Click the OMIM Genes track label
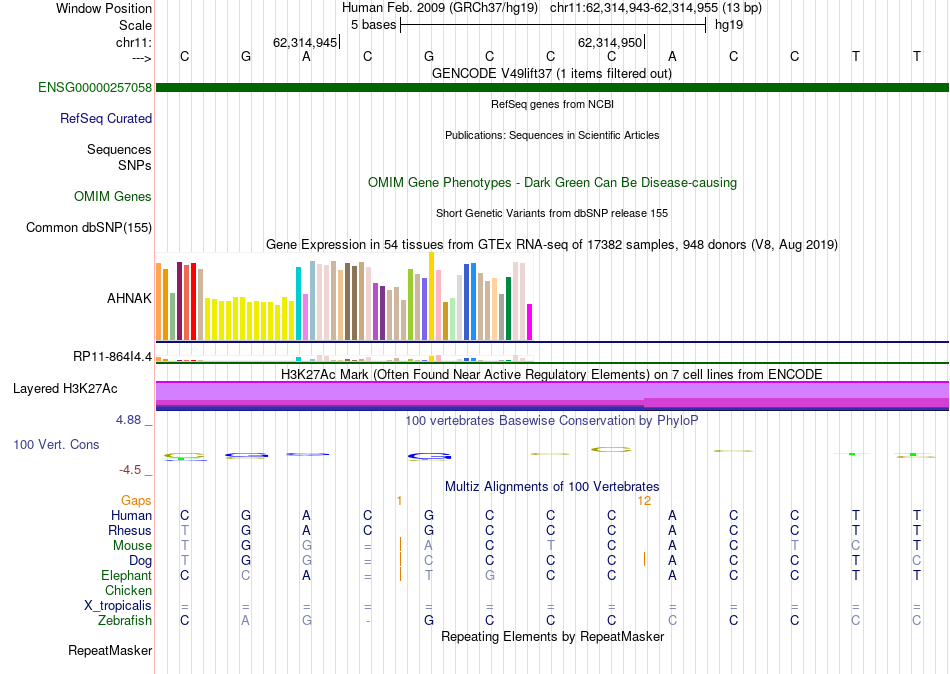 [112, 196]
